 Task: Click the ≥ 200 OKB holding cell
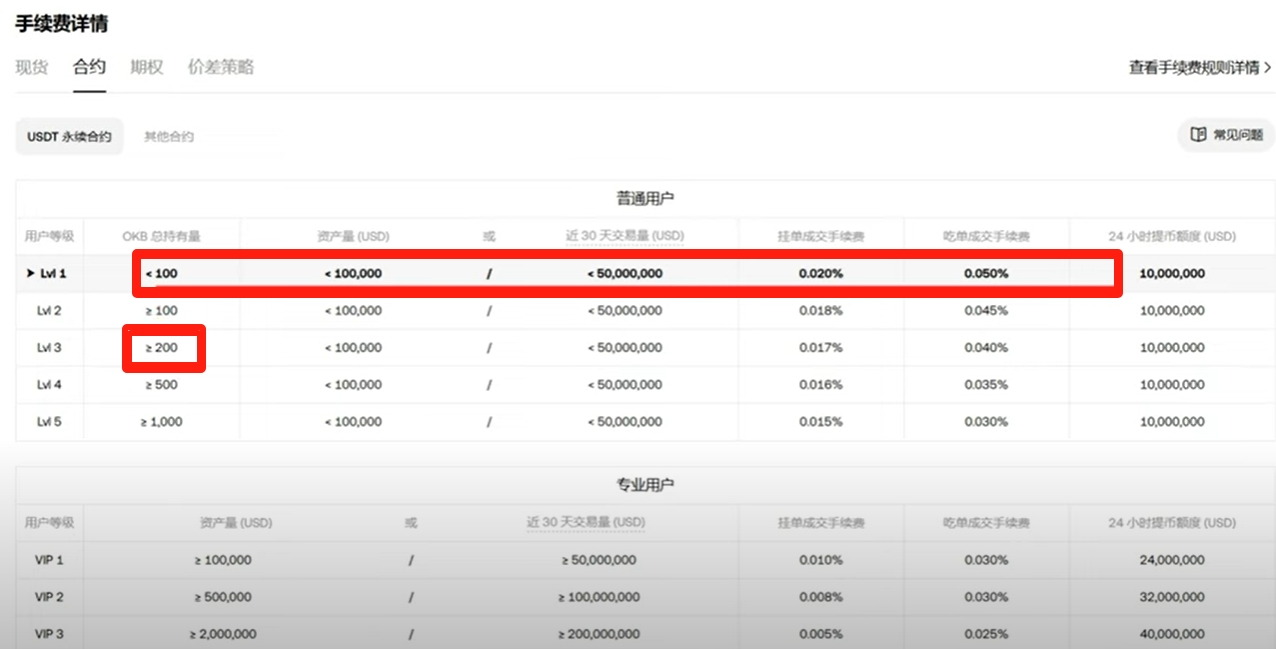point(161,348)
